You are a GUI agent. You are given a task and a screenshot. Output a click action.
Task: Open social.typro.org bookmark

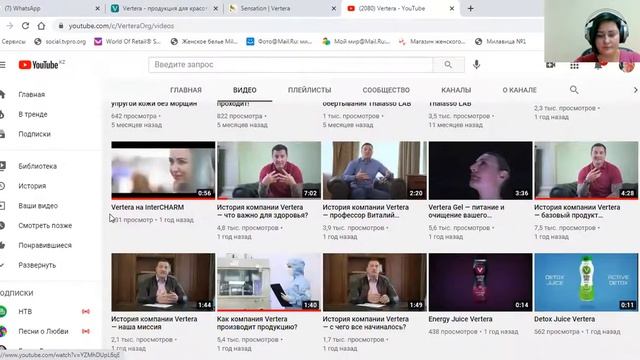[x=60, y=41]
